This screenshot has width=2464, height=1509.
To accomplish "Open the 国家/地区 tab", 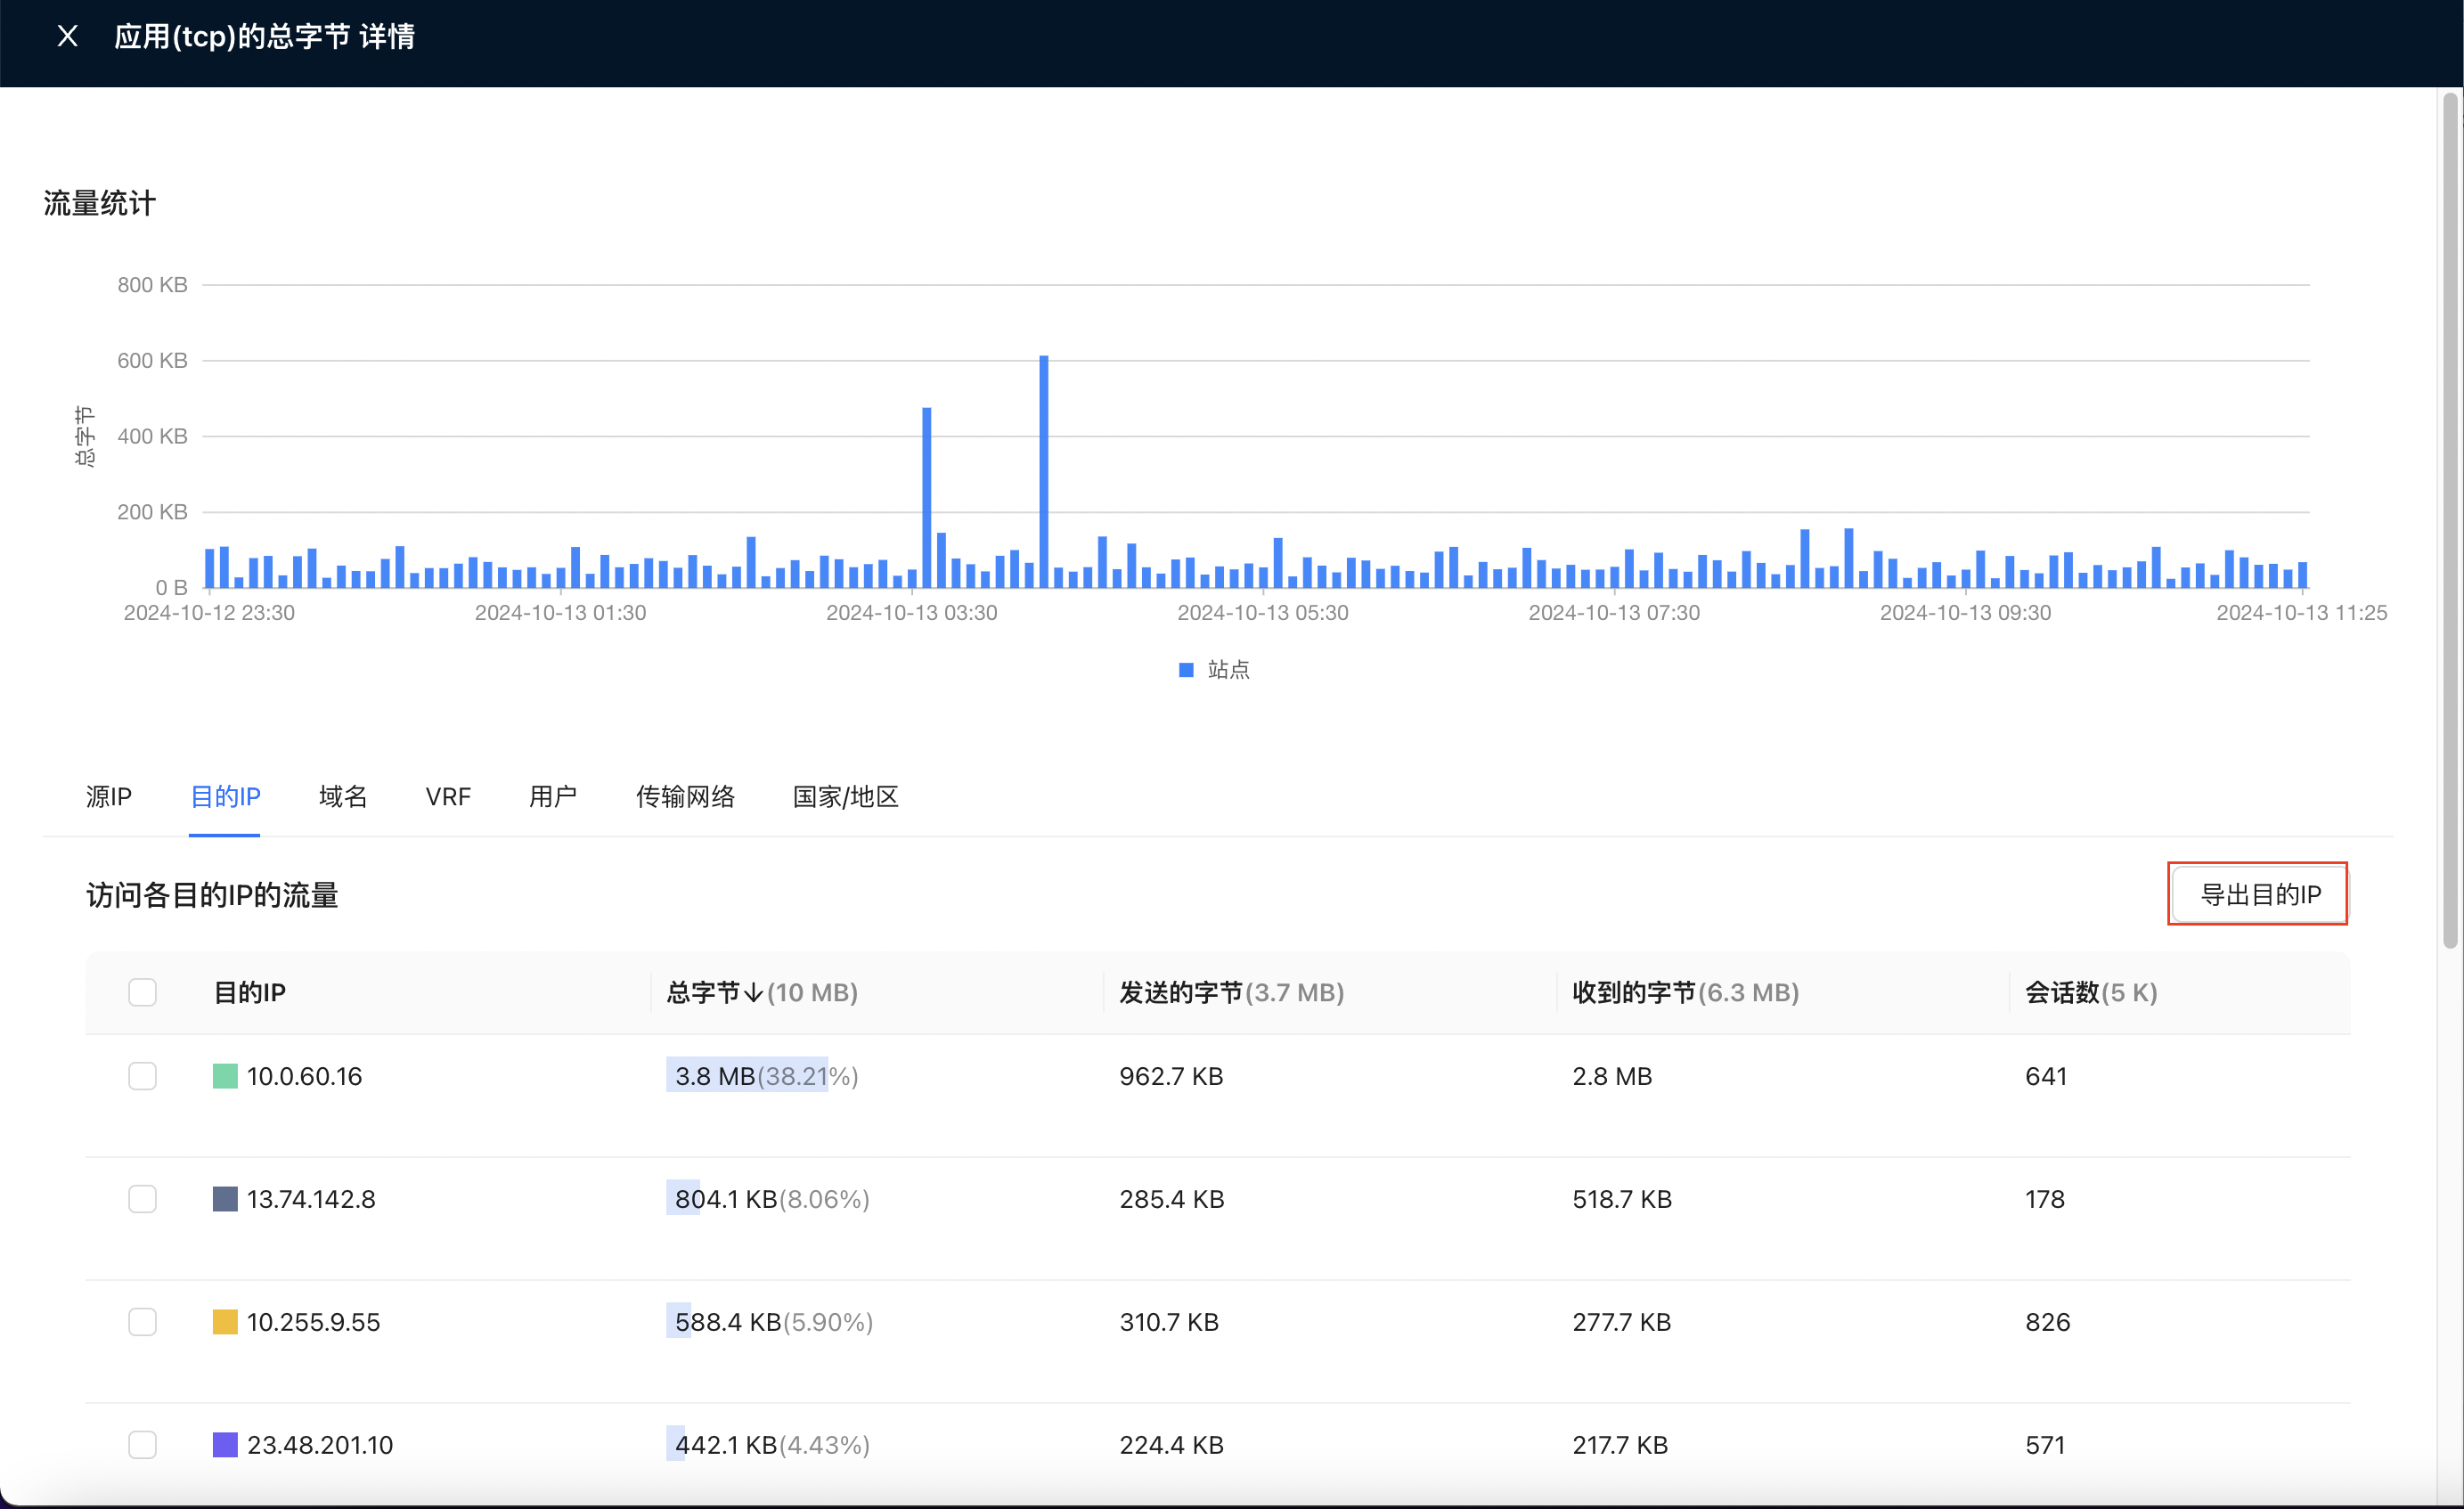I will pyautogui.click(x=846, y=797).
